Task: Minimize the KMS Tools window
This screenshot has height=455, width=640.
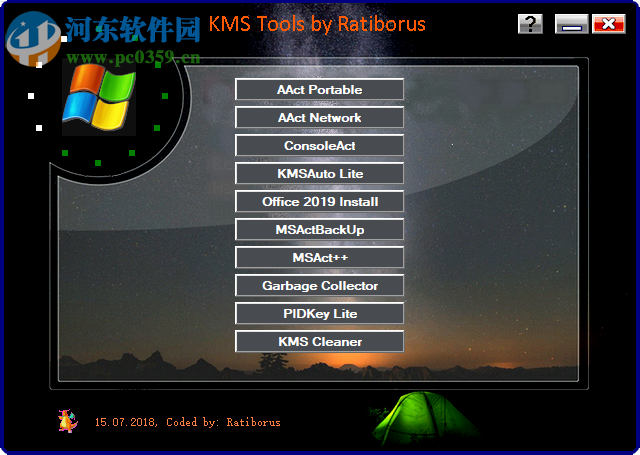Action: [571, 24]
